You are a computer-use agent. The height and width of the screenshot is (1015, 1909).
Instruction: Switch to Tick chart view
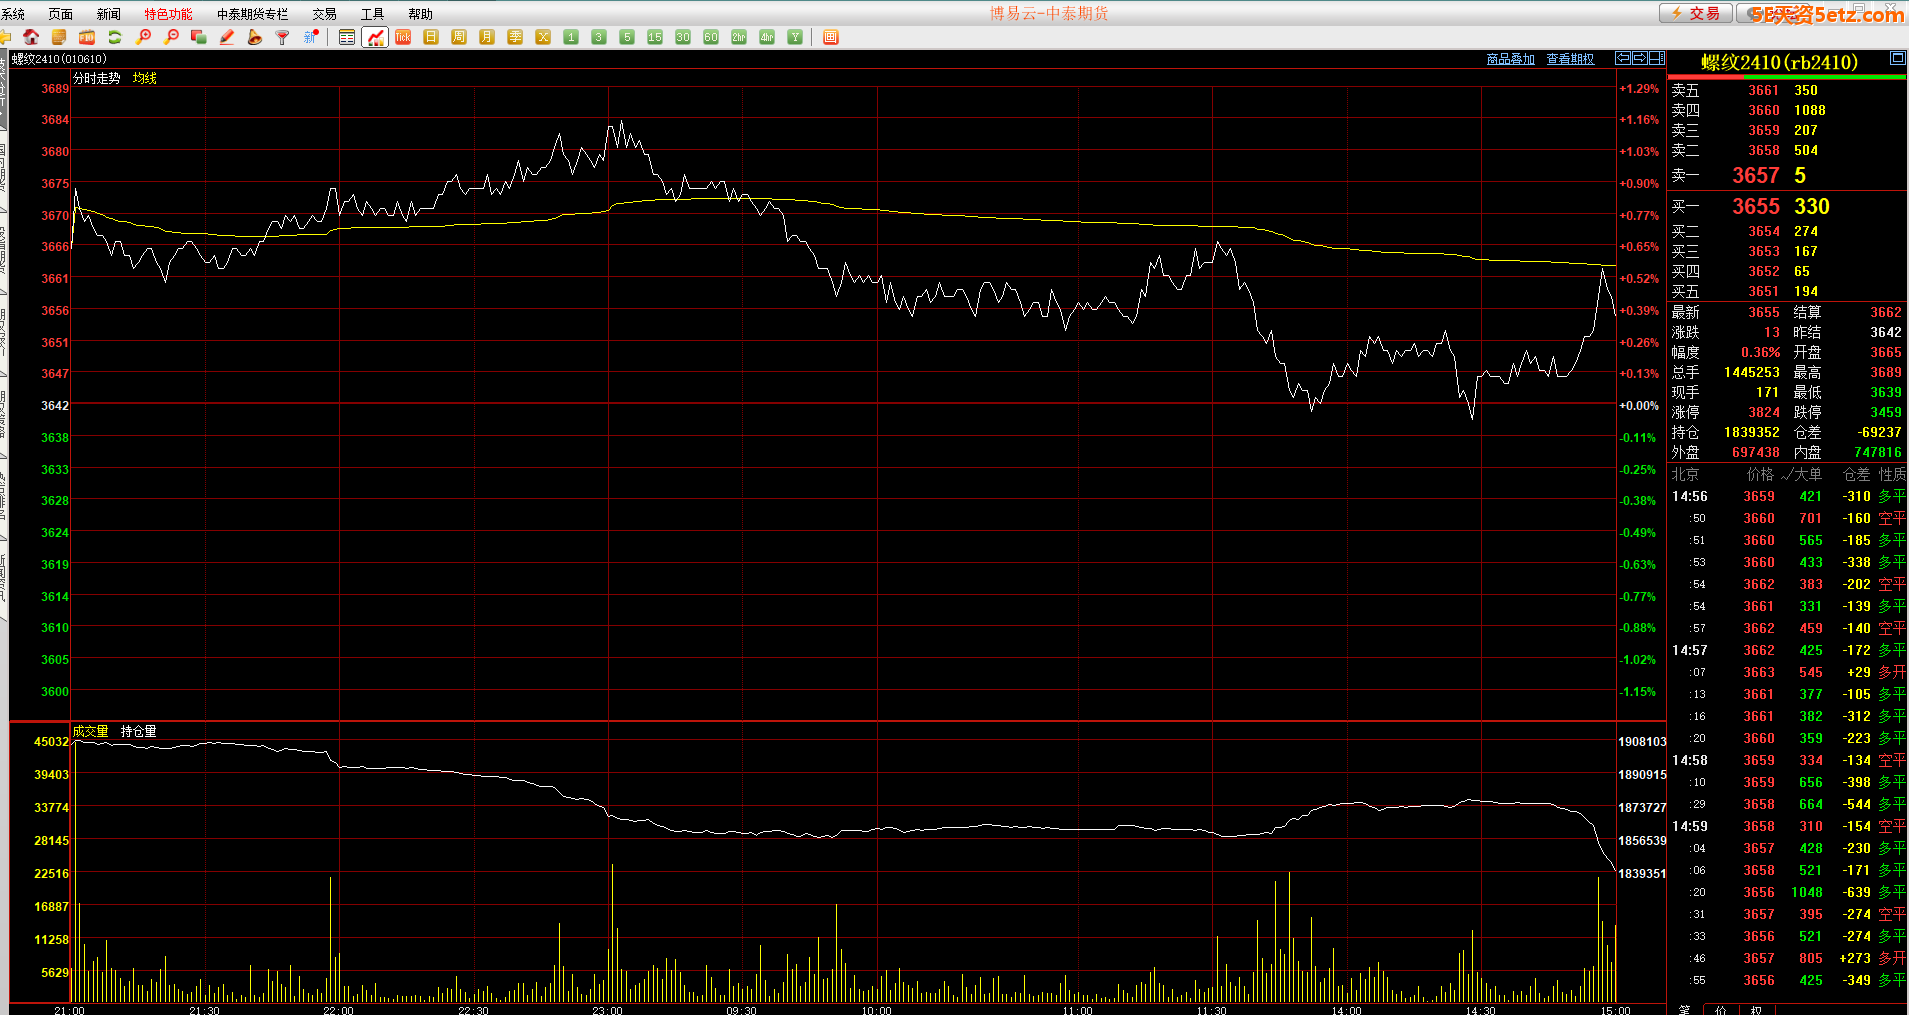point(403,37)
